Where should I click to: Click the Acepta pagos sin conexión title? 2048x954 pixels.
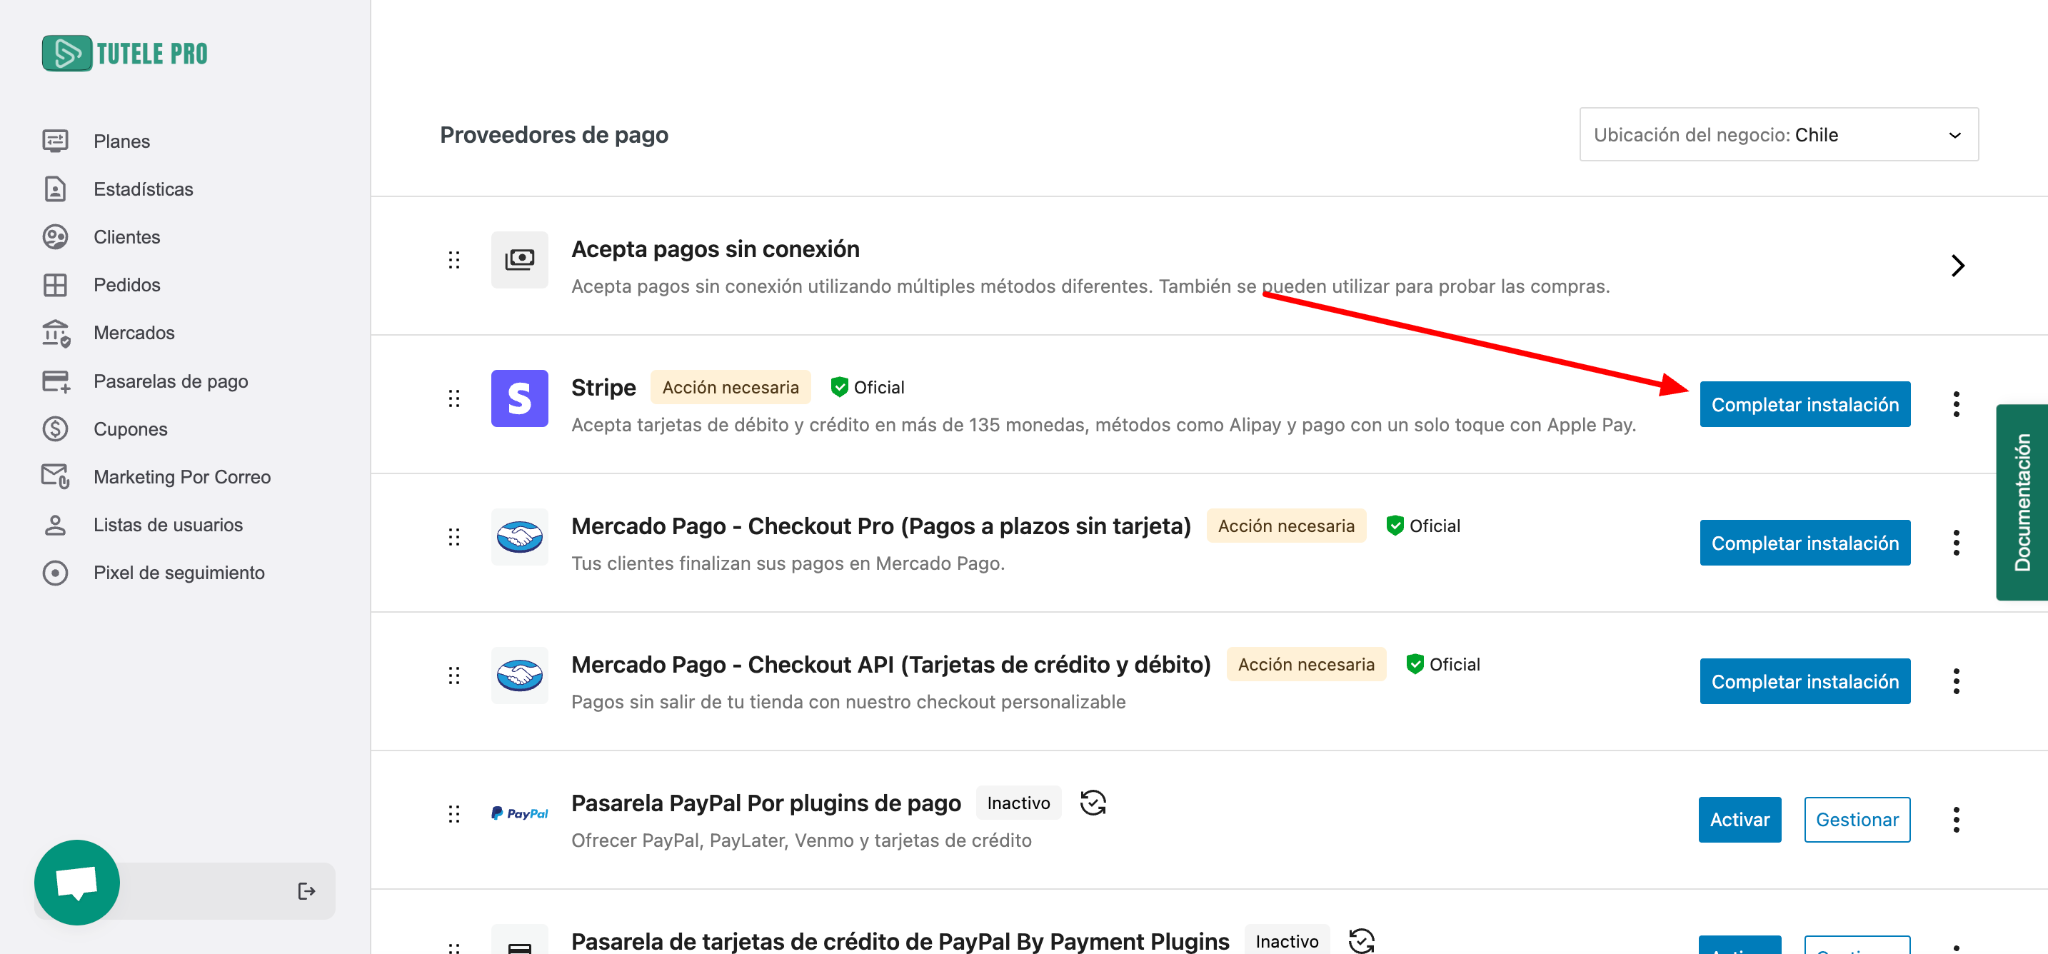716,249
